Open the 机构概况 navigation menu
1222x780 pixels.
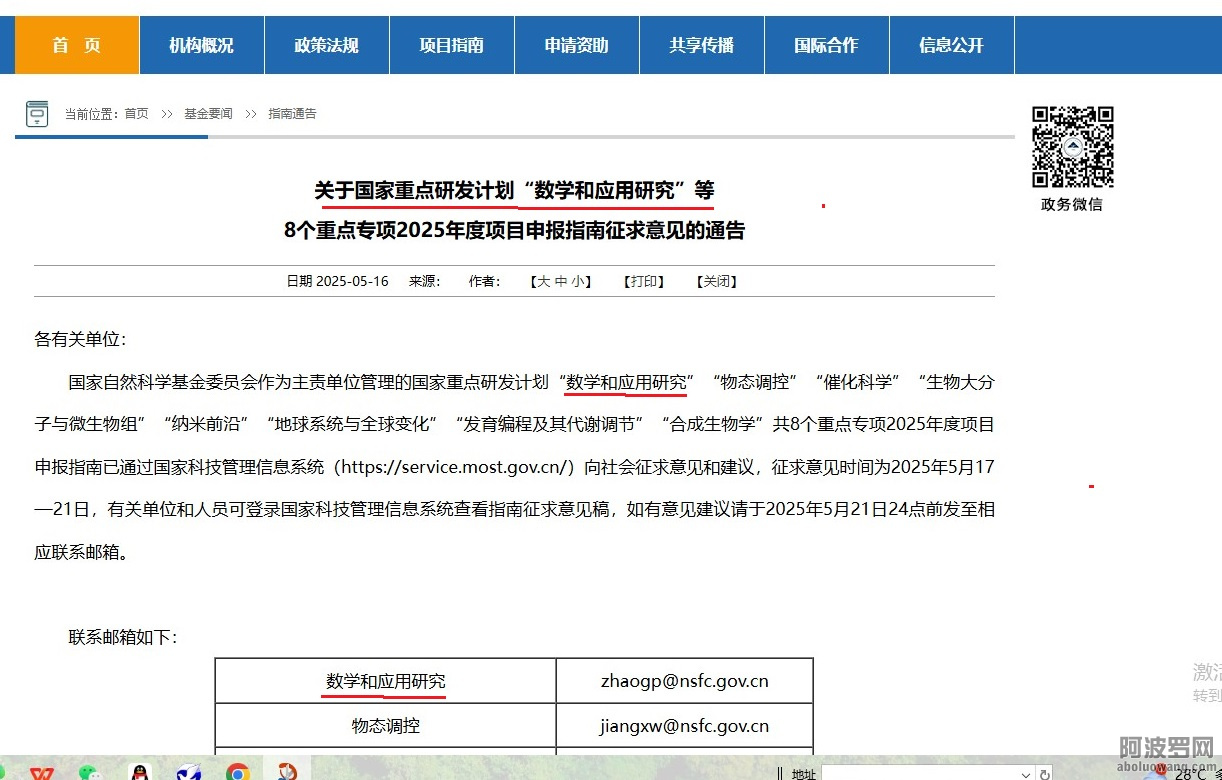coord(201,45)
